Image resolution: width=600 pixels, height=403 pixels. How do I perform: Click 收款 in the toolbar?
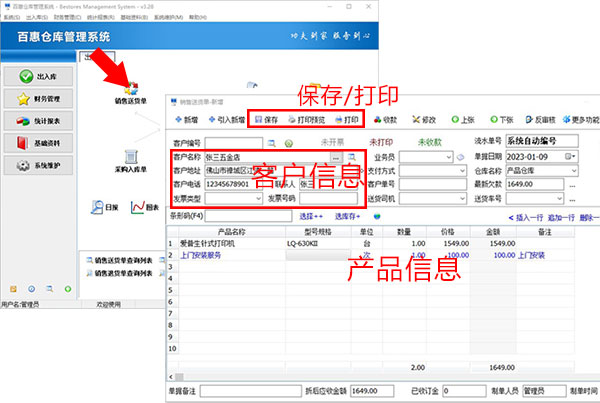point(385,120)
